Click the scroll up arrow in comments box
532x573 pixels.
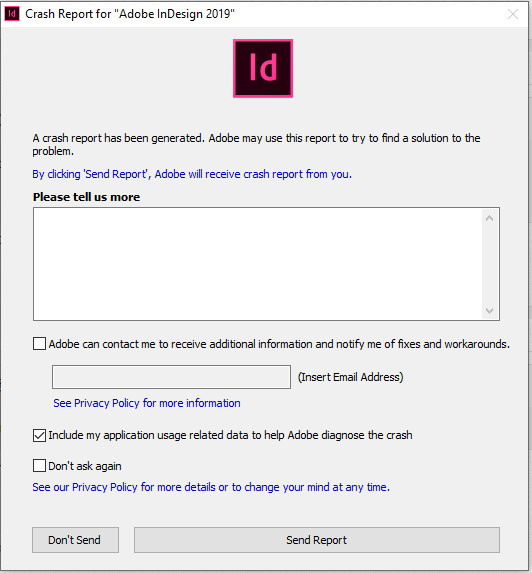[490, 219]
